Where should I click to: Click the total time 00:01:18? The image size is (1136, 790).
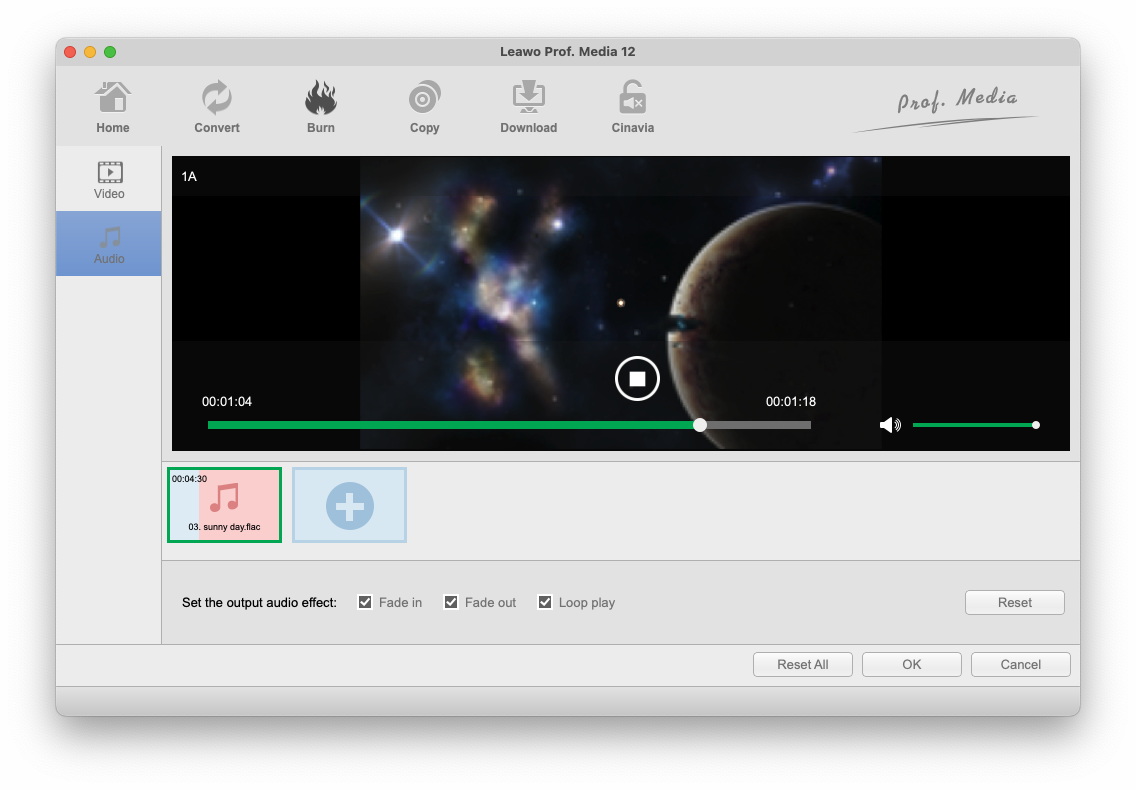pos(790,402)
